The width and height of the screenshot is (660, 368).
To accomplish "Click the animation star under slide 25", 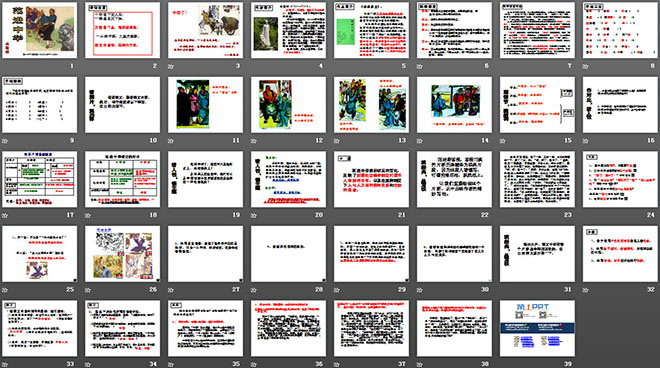I will click(5, 290).
